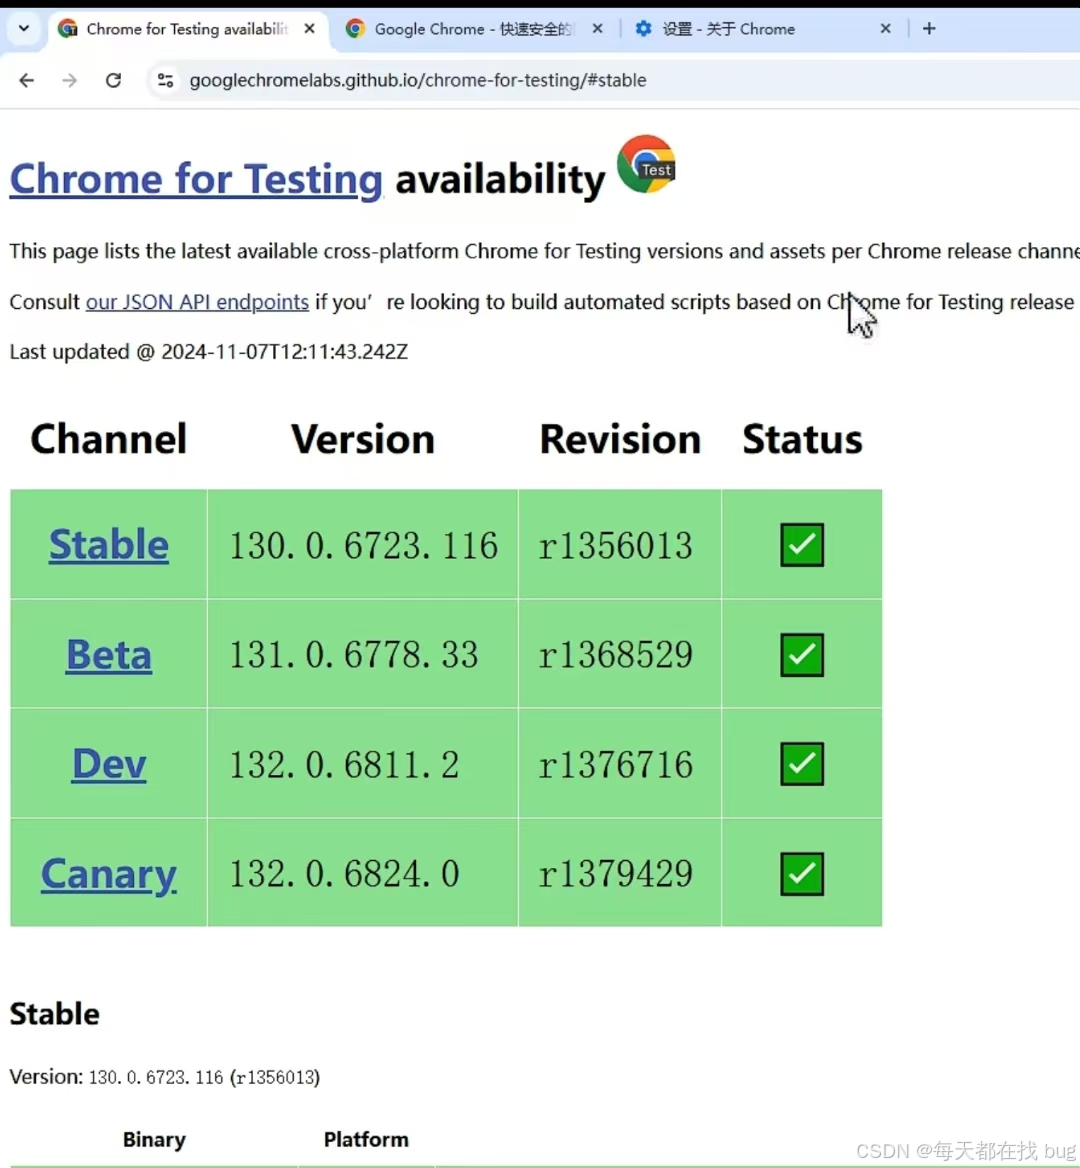Image resolution: width=1080 pixels, height=1168 pixels.
Task: Open the our JSON API endpoints link
Action: (197, 302)
